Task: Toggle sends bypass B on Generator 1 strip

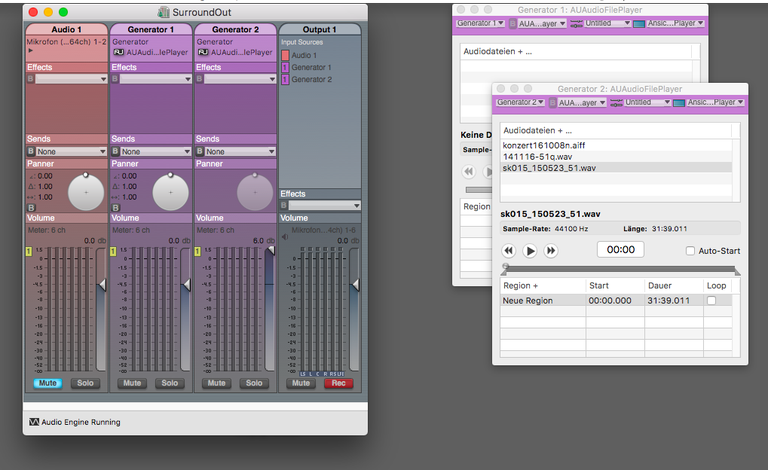Action: (x=115, y=151)
